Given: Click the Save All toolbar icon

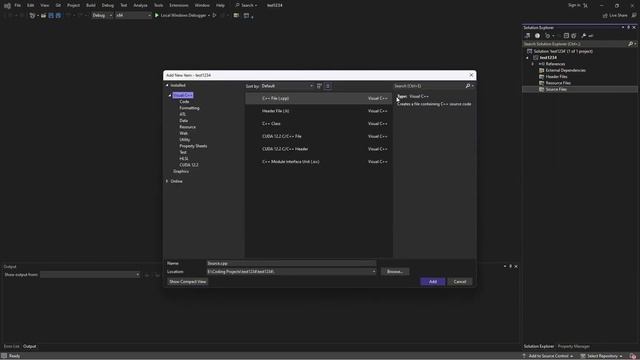Looking at the screenshot, I should (58, 16).
